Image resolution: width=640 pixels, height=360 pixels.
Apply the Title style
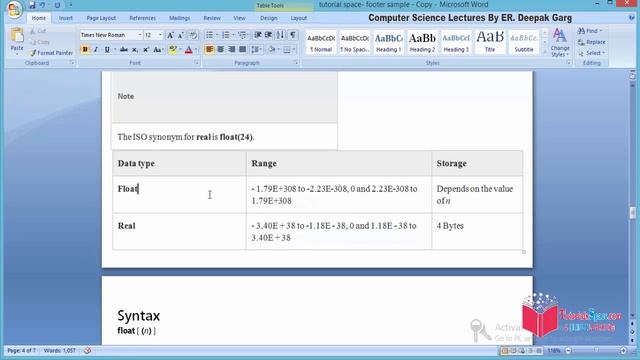490,42
